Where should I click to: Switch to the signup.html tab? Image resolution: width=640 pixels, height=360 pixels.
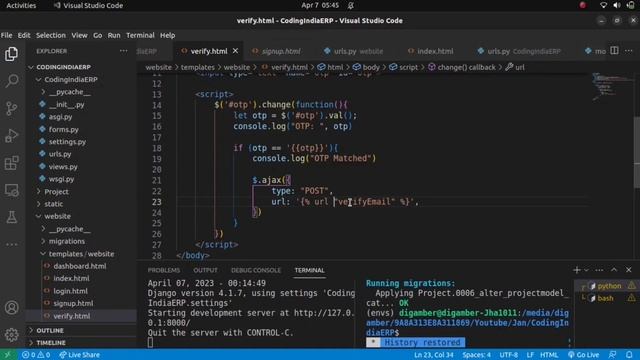click(x=281, y=51)
